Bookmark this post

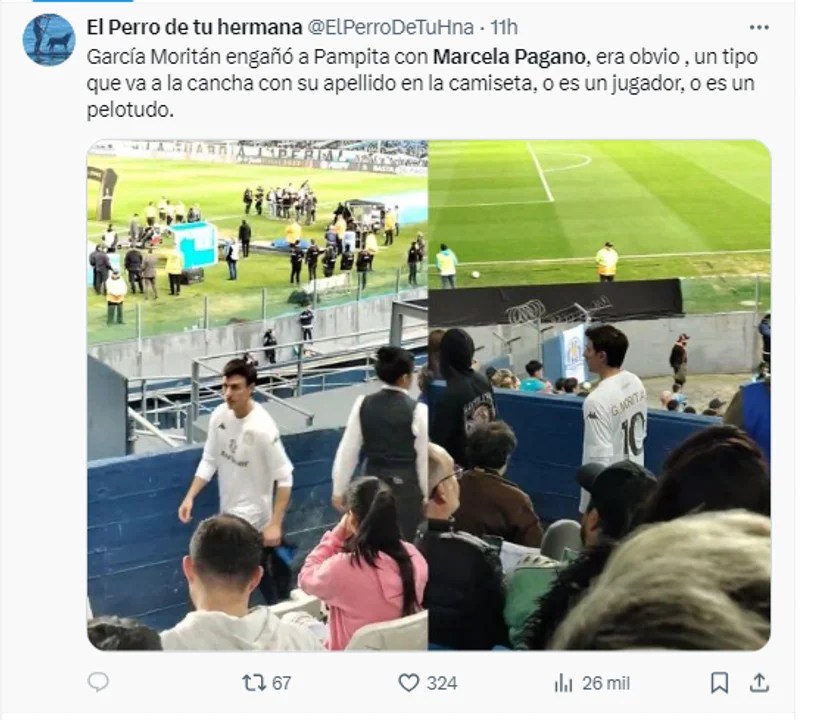(x=719, y=683)
